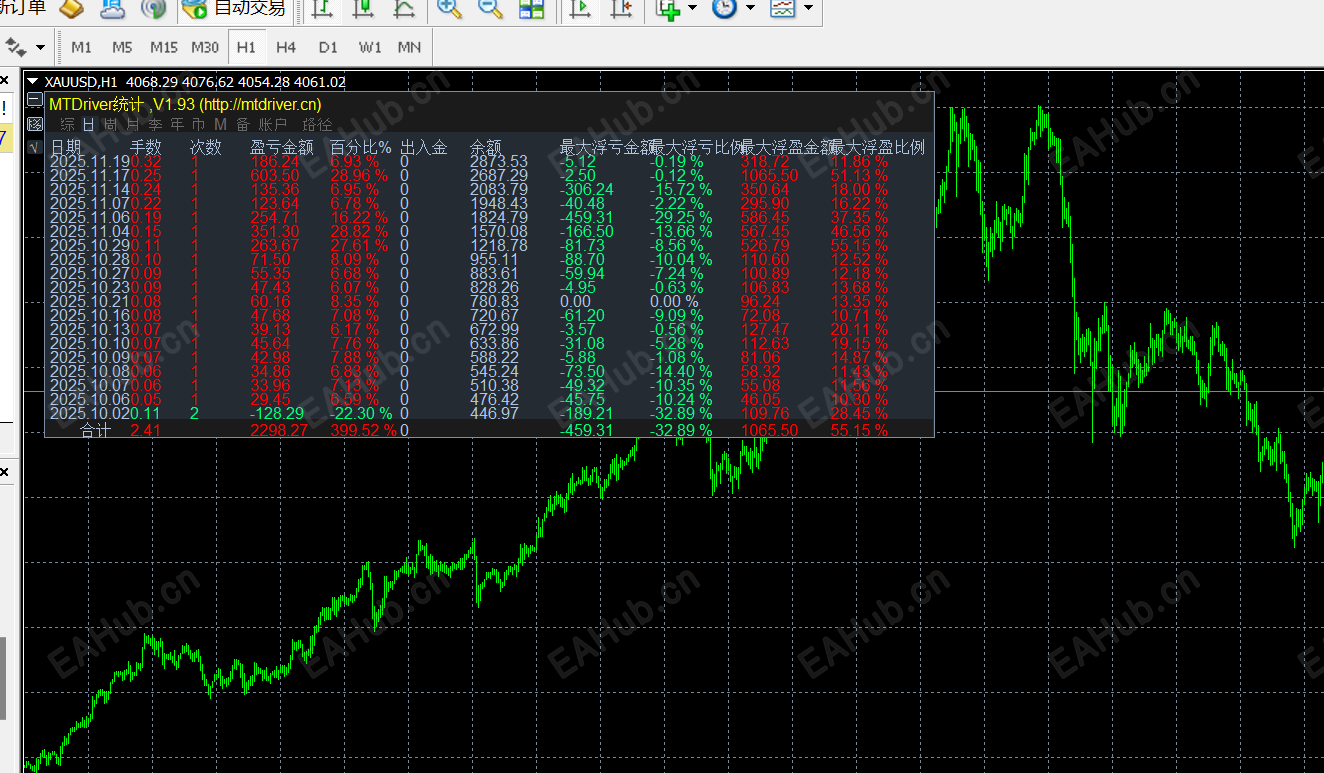Click the balance value 2873.53
1324x773 pixels.
(x=499, y=161)
